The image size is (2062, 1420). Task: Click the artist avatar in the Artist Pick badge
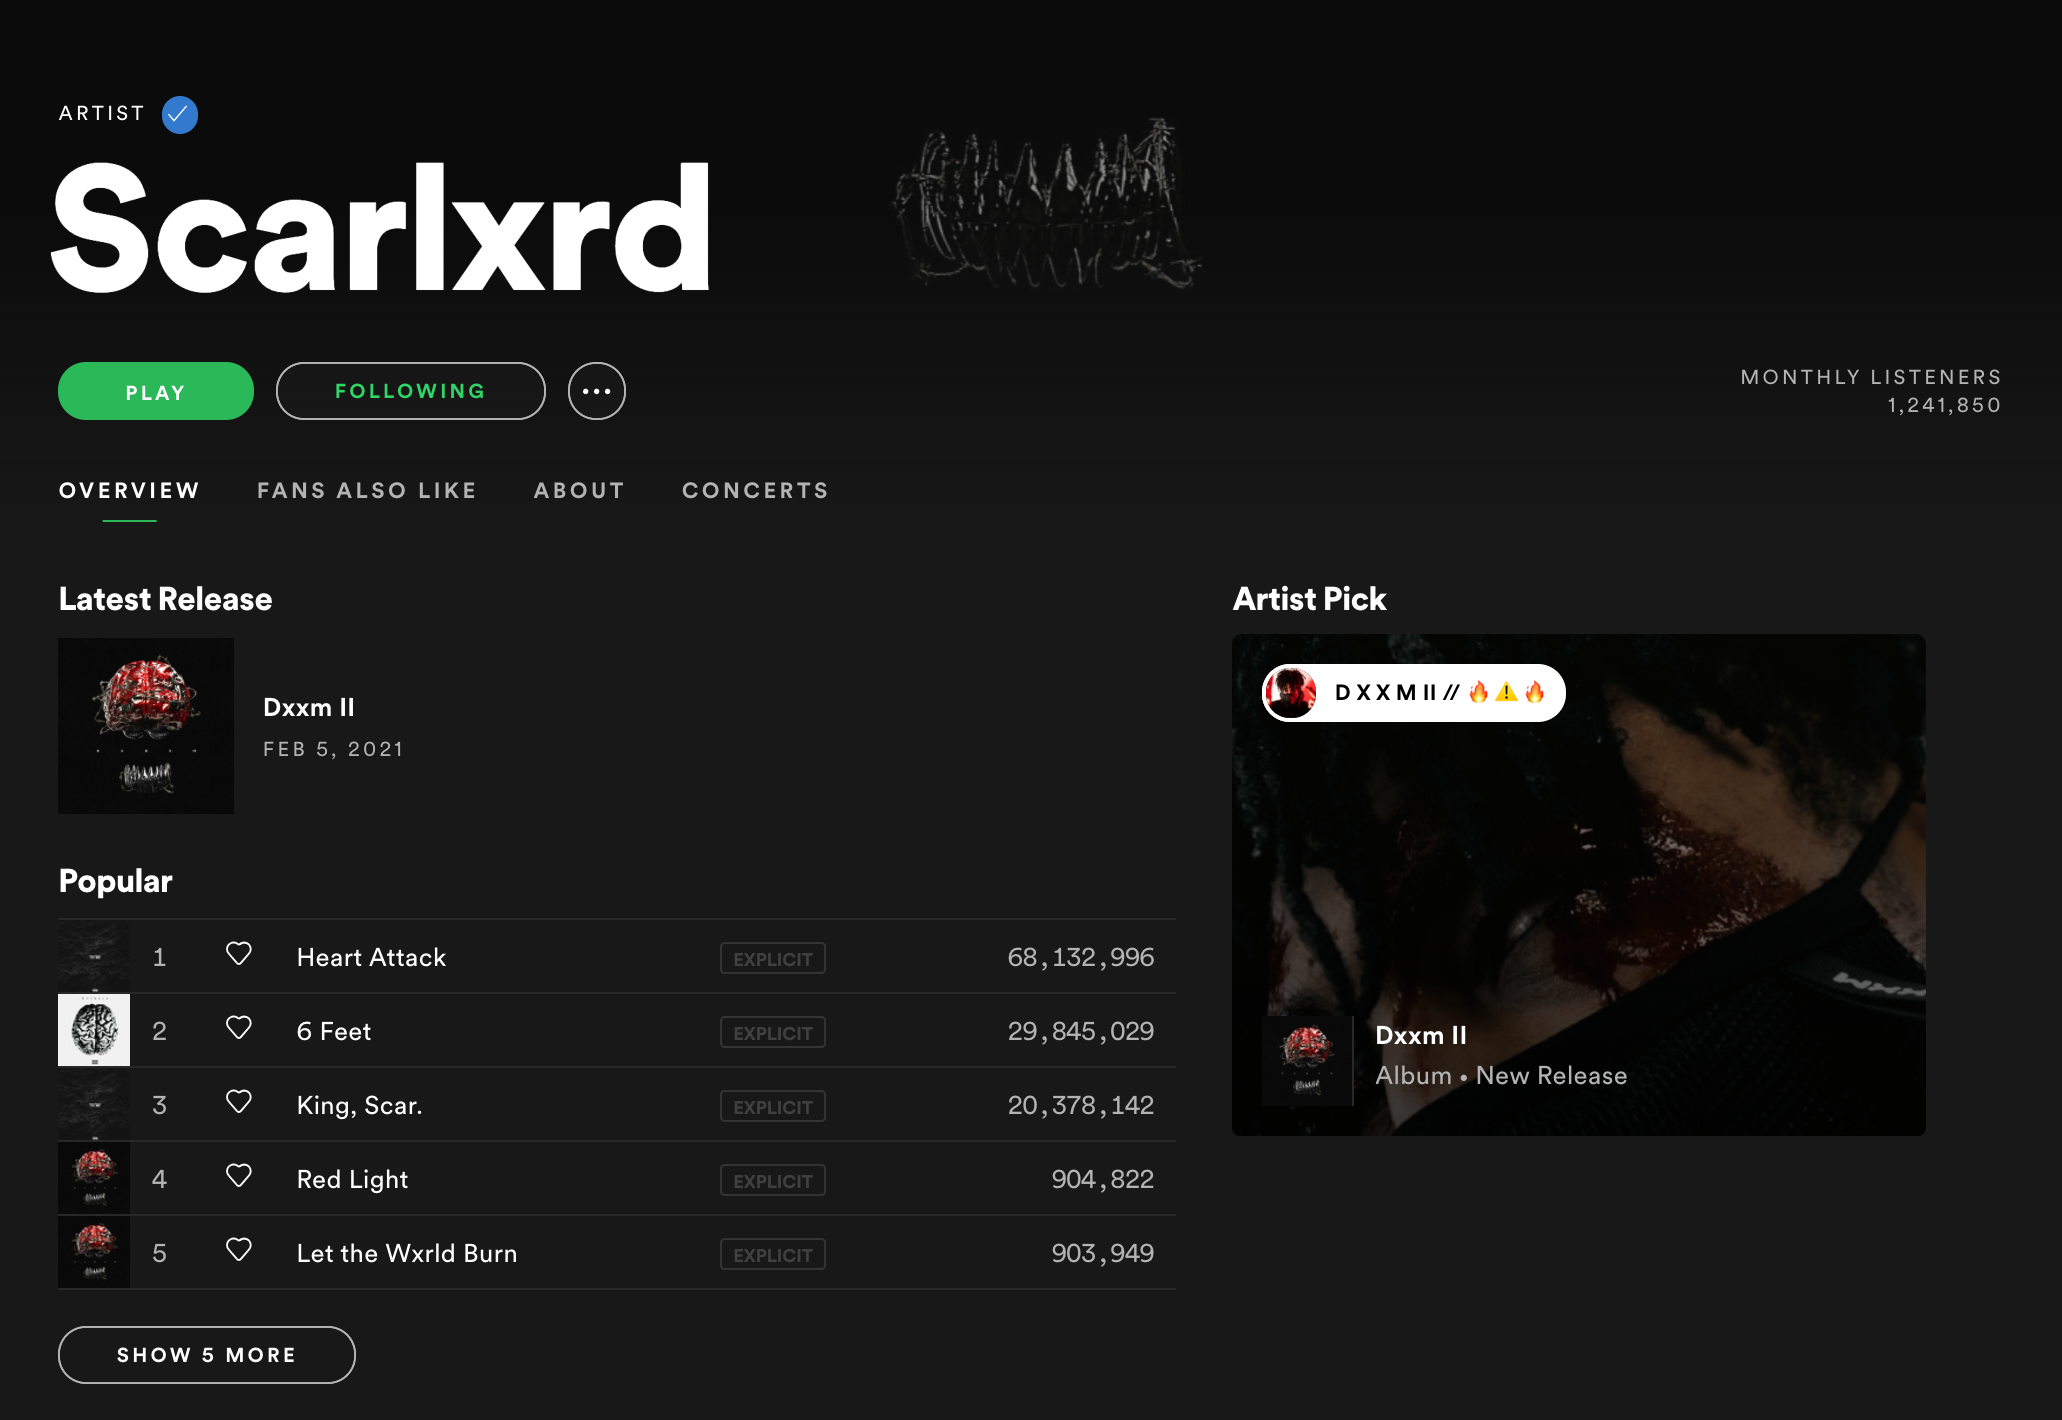pos(1291,692)
